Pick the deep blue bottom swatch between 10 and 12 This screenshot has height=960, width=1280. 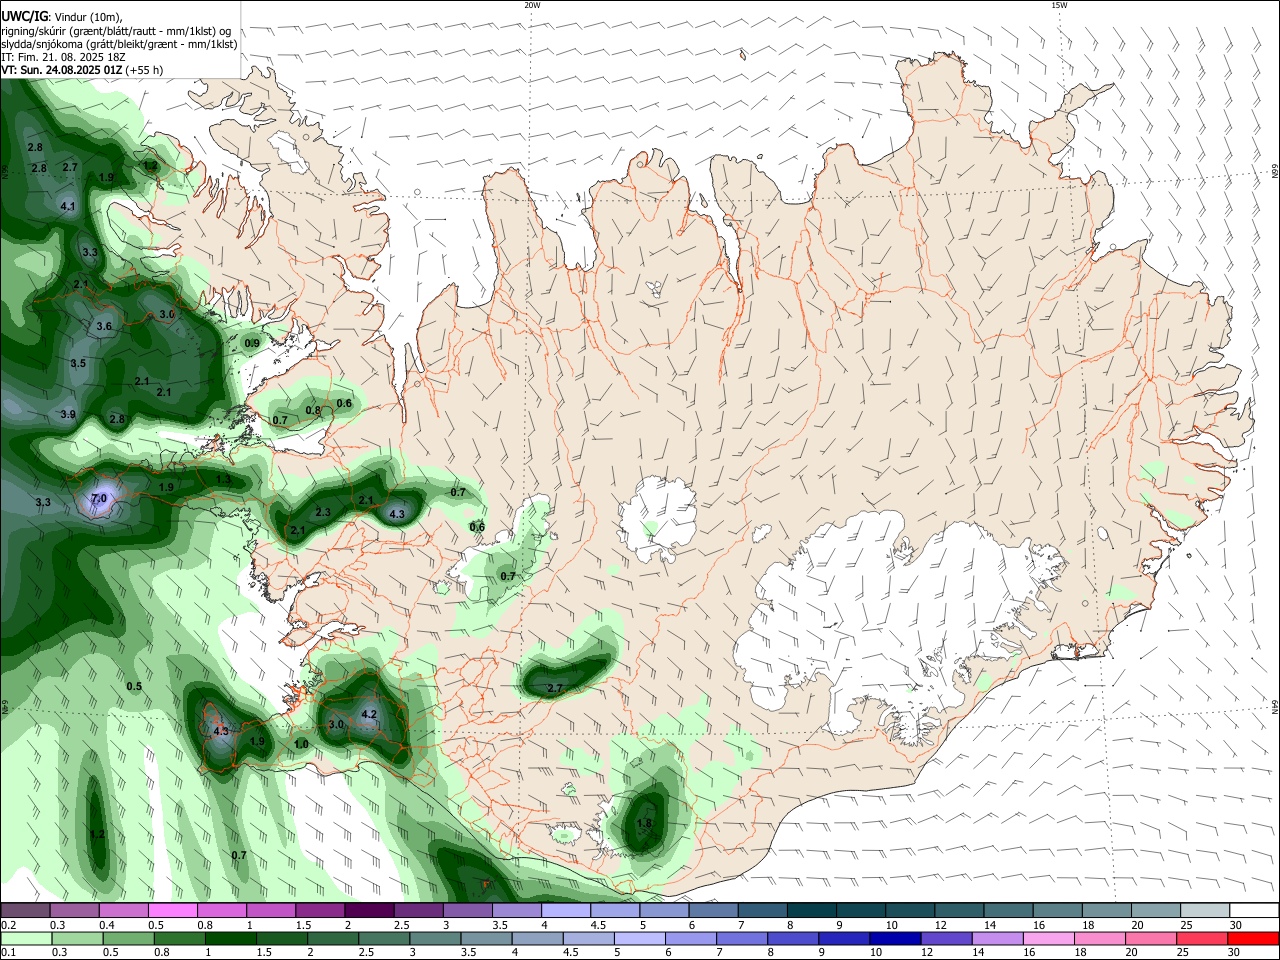(894, 938)
